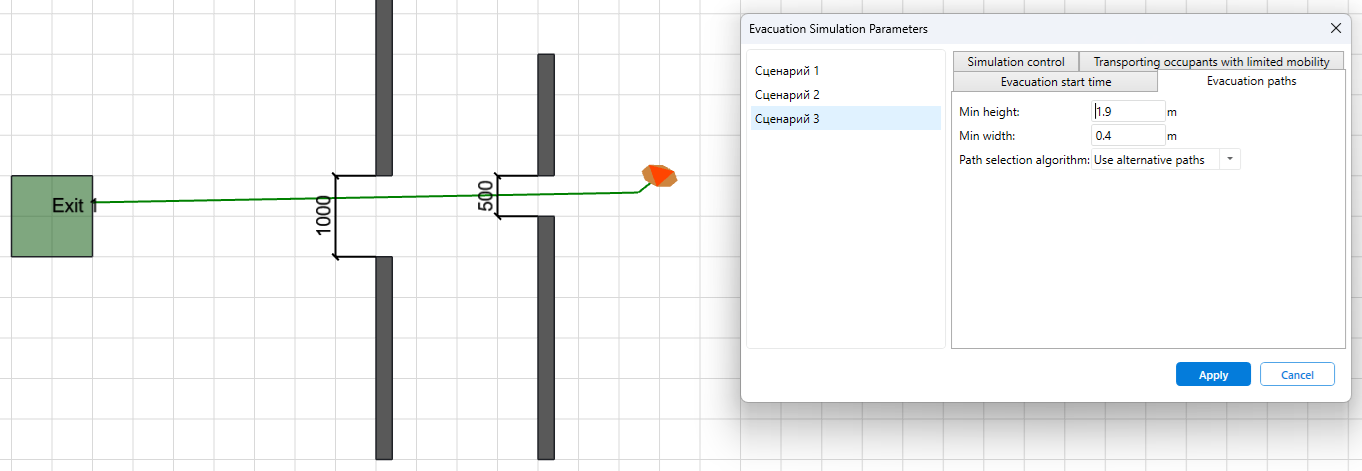Image resolution: width=1362 pixels, height=471 pixels.
Task: Open the Evacuation start time tab
Action: pos(1055,82)
